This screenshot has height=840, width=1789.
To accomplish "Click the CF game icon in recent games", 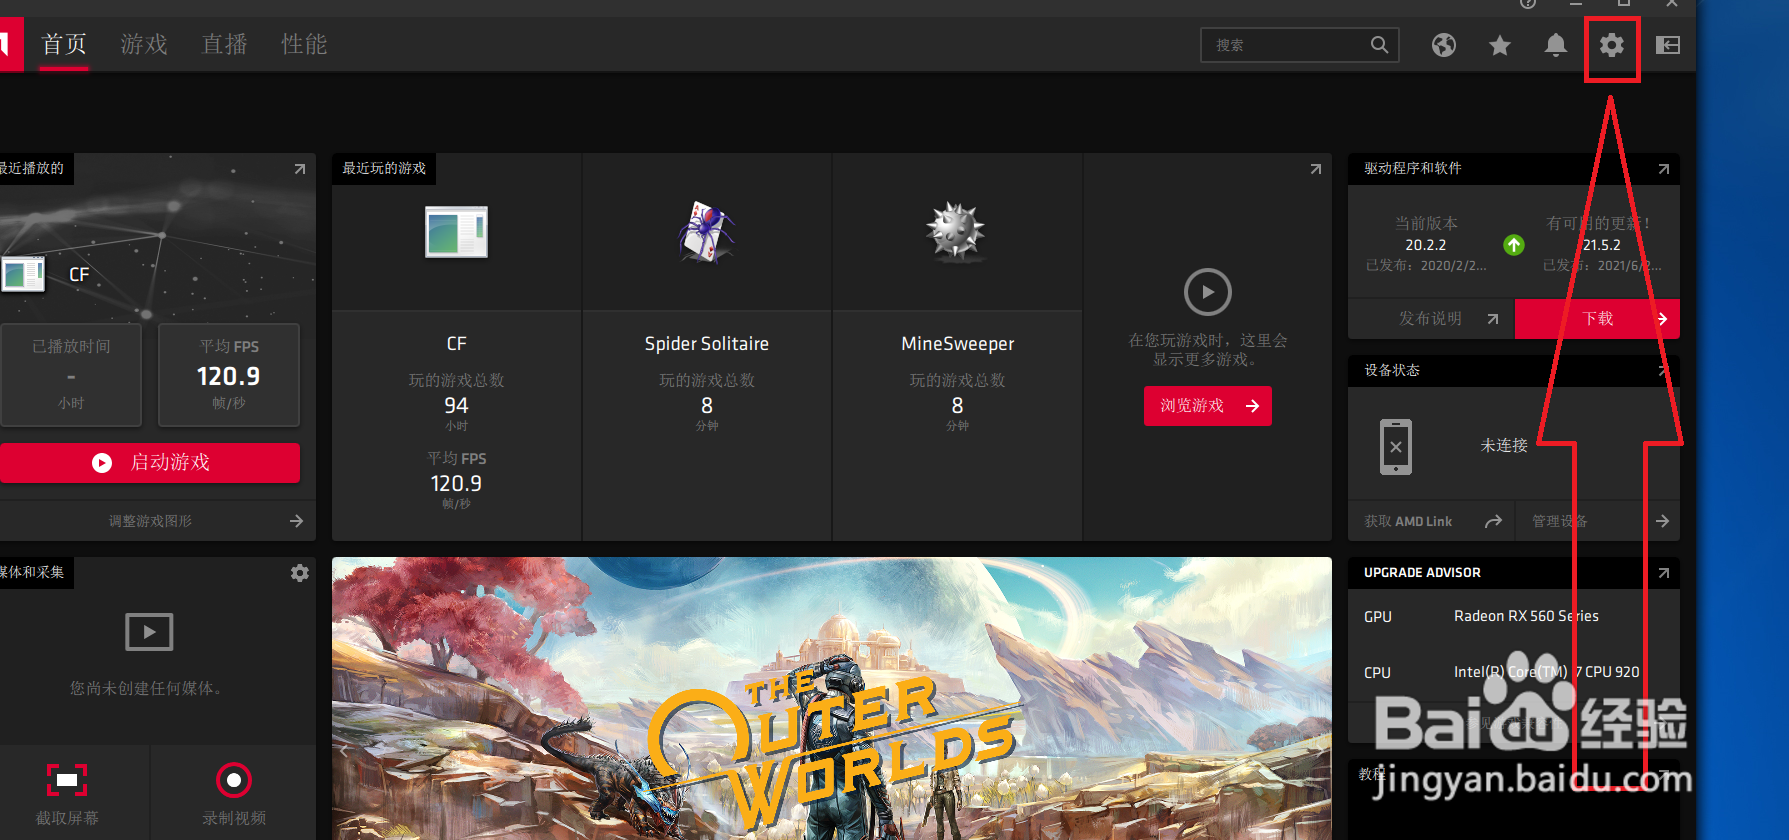I will coord(456,232).
